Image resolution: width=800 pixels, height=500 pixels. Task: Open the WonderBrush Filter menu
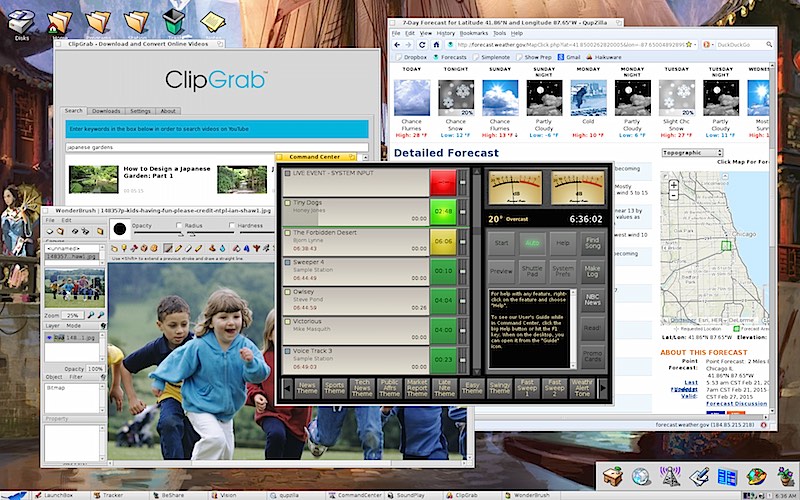point(76,377)
